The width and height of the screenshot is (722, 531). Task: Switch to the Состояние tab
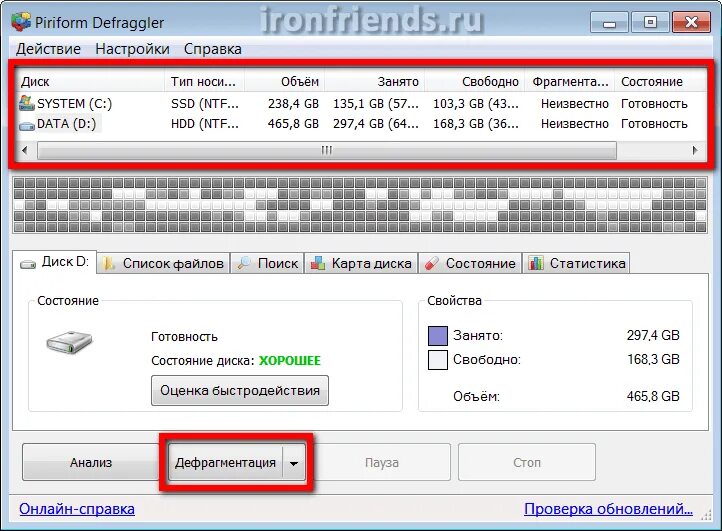470,263
